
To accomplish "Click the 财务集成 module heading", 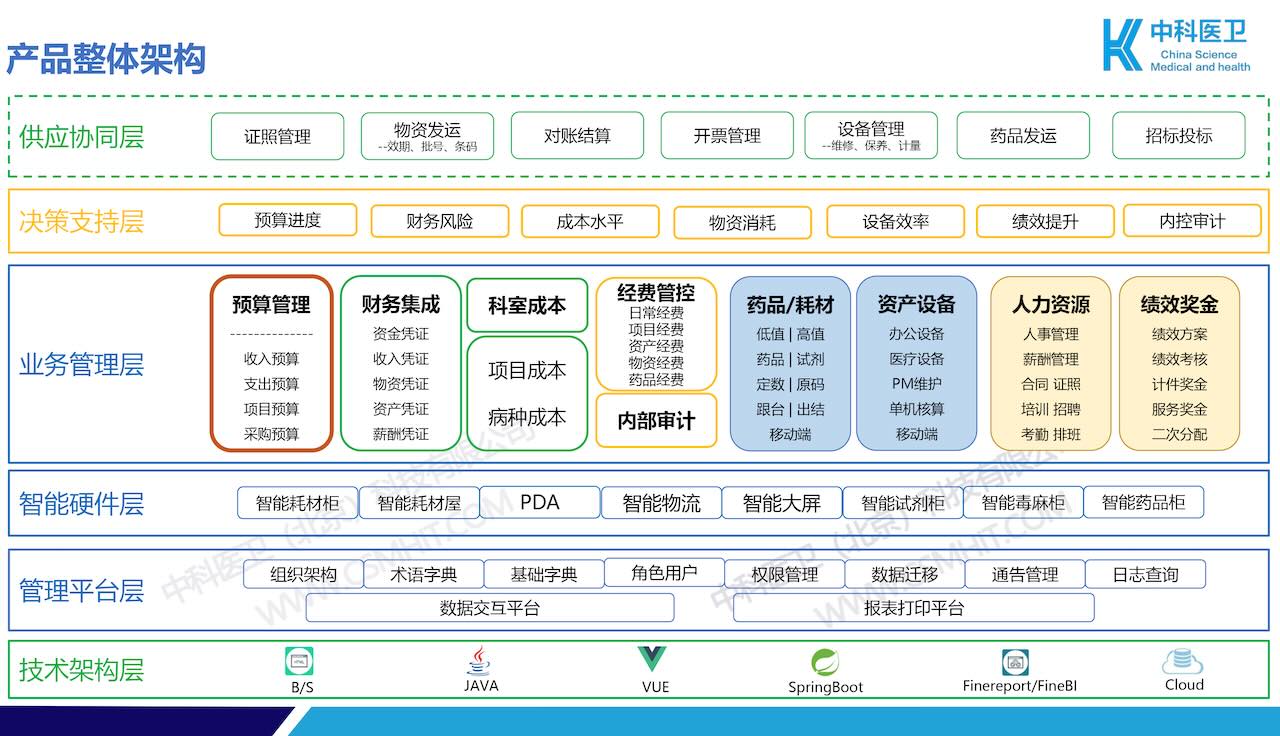I will [x=400, y=304].
